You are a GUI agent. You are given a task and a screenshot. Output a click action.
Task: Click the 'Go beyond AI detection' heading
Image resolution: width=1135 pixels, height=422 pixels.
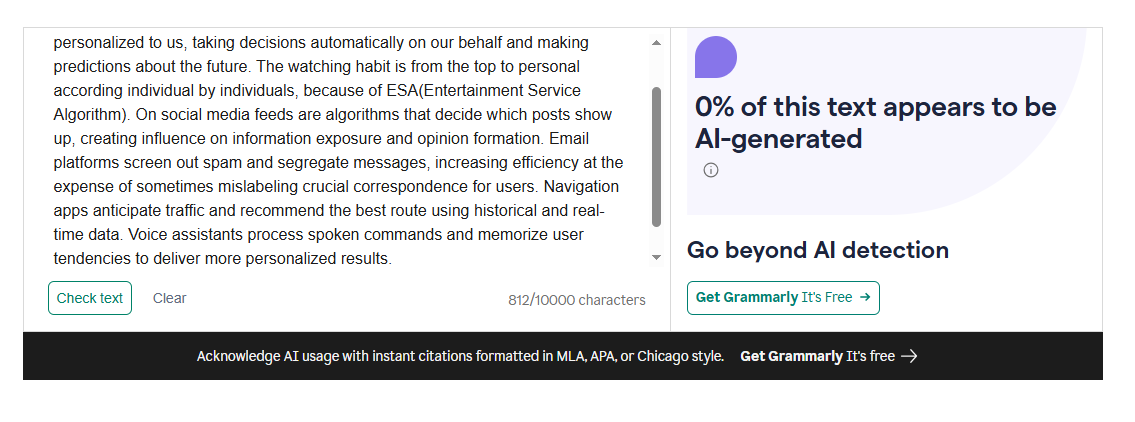pos(817,250)
